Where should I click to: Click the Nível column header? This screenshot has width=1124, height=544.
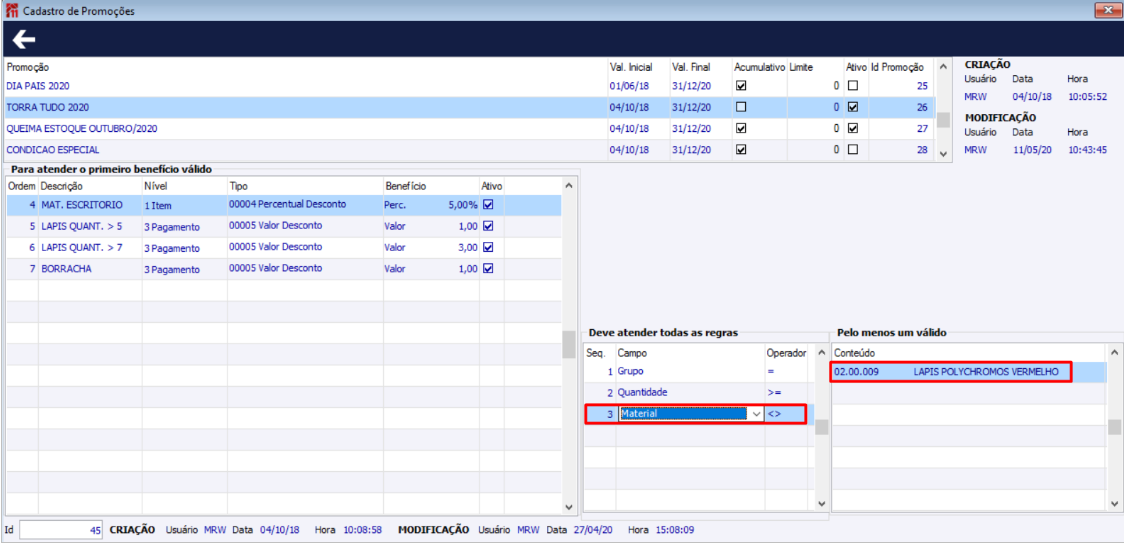pos(156,186)
